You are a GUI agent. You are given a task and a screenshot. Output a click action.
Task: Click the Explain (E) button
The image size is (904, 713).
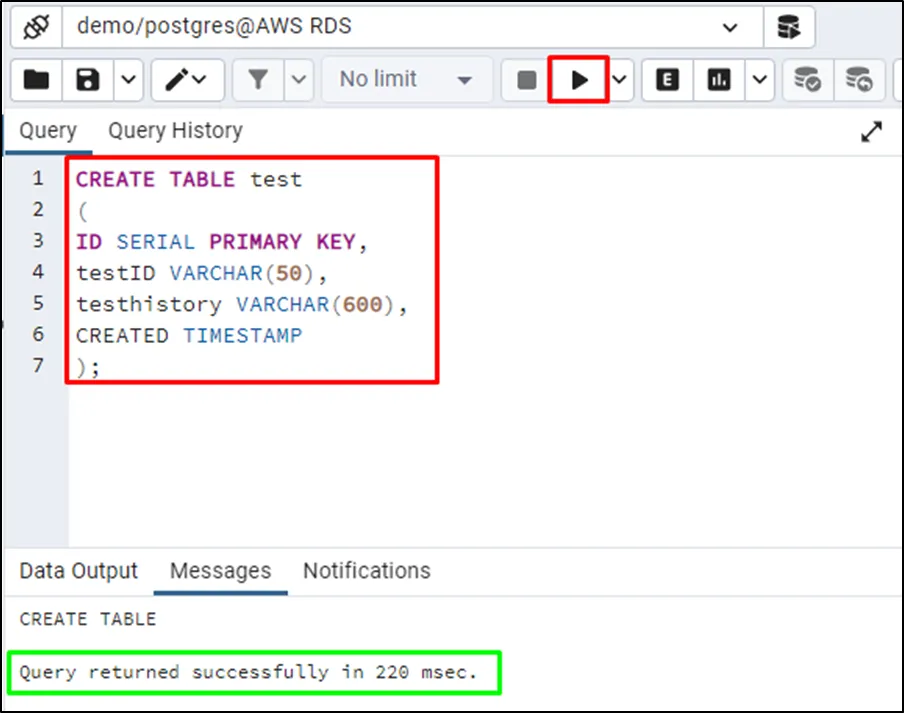pyautogui.click(x=667, y=80)
